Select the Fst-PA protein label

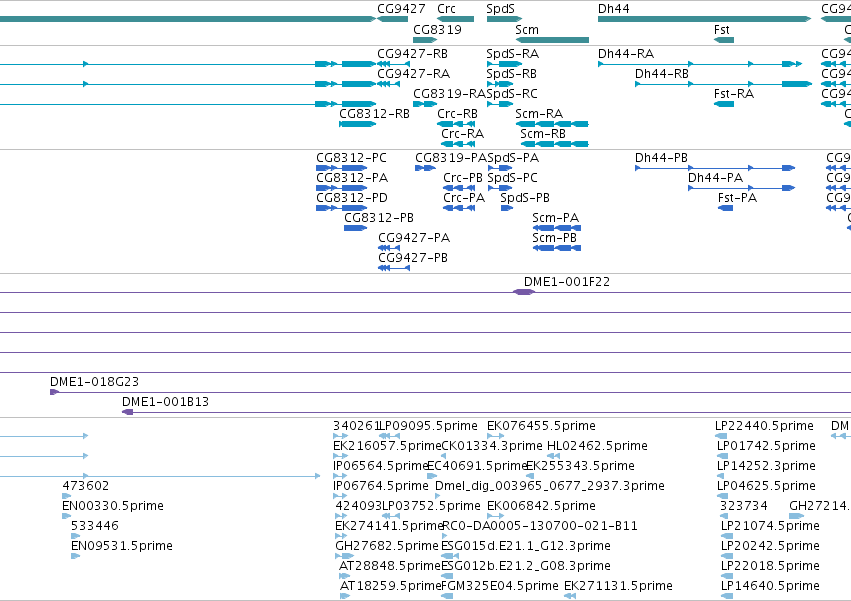pos(737,198)
